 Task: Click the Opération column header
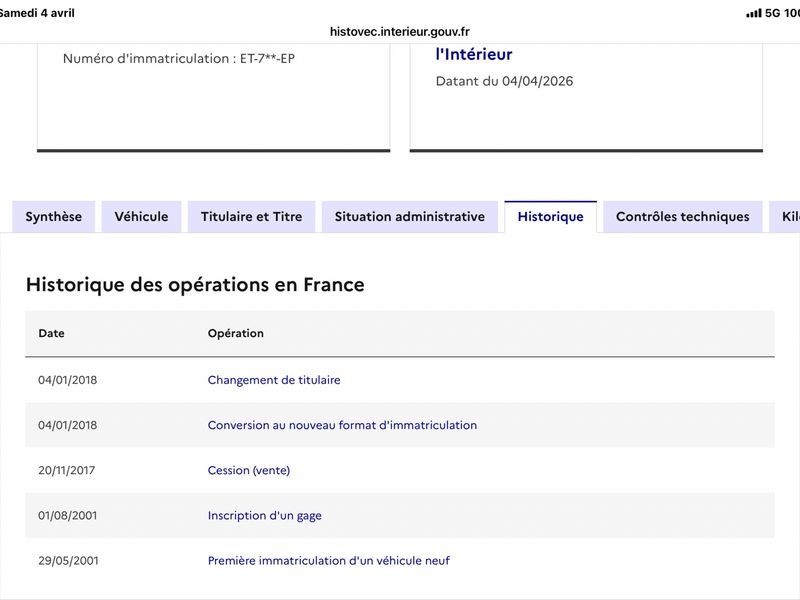[236, 333]
